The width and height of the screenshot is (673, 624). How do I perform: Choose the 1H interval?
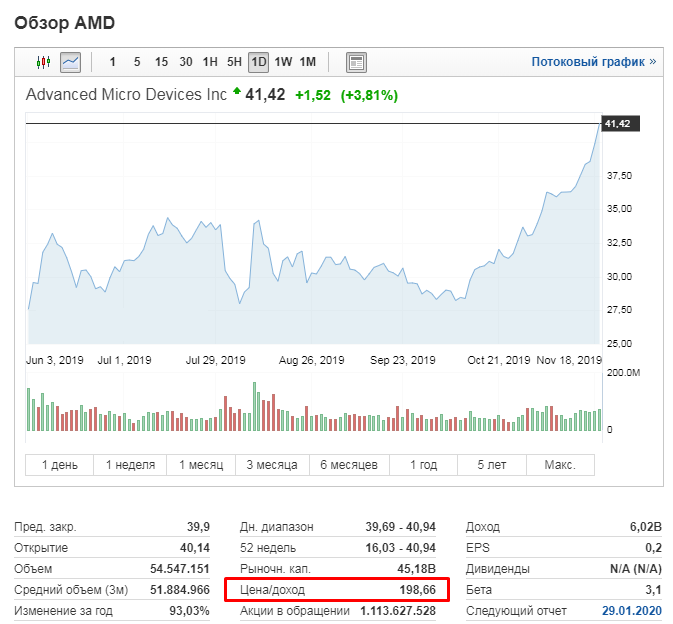210,62
